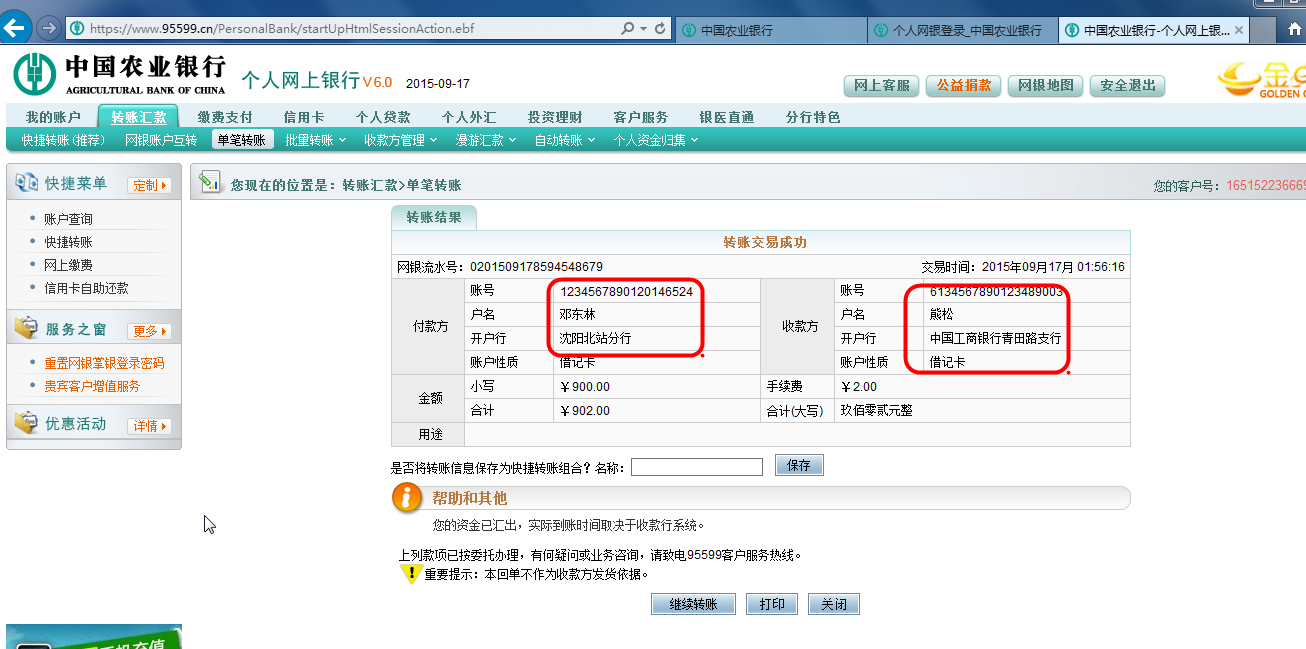Open the 分行特色 tab
This screenshot has height=649, width=1306.
coord(813,117)
